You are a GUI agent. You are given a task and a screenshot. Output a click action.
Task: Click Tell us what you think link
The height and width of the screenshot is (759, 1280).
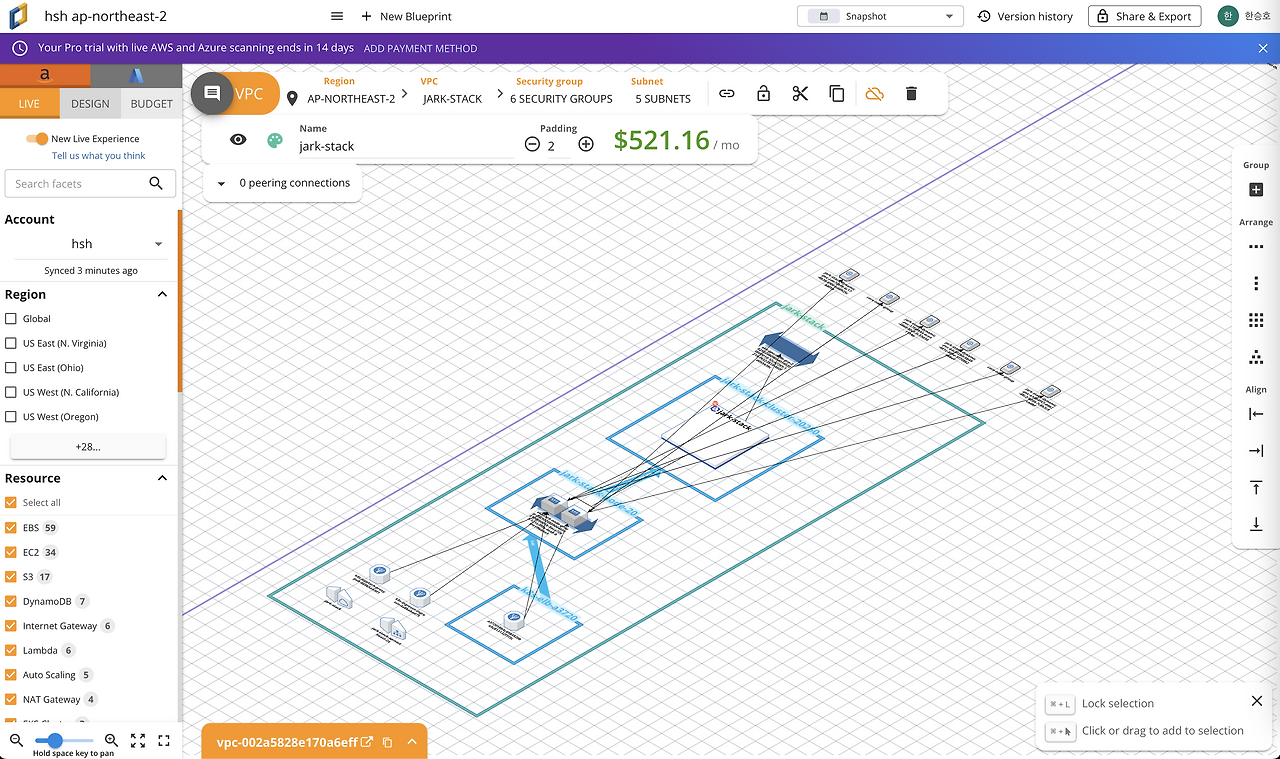pos(99,156)
